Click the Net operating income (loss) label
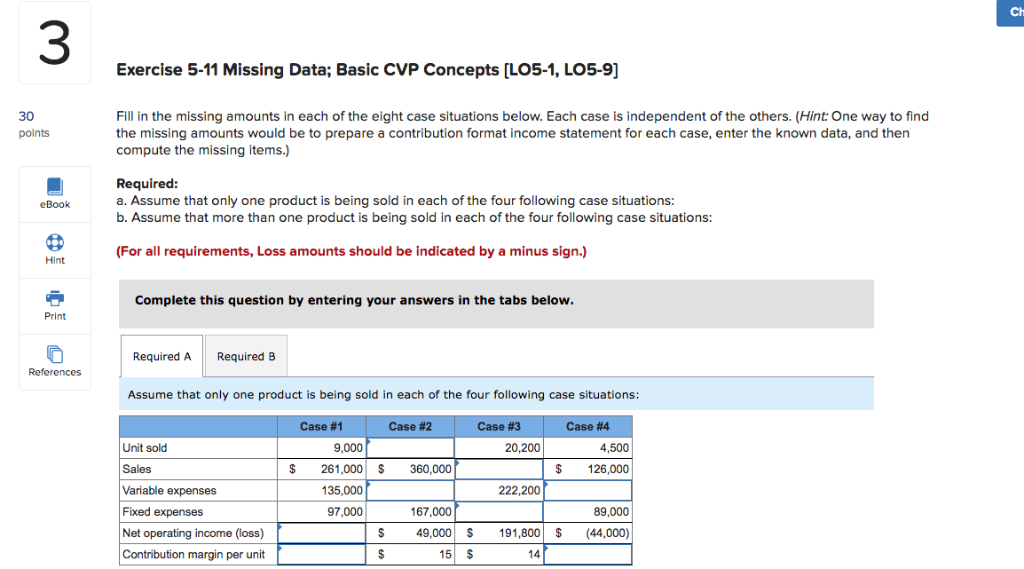Screen dimensions: 1024x569 (193, 533)
